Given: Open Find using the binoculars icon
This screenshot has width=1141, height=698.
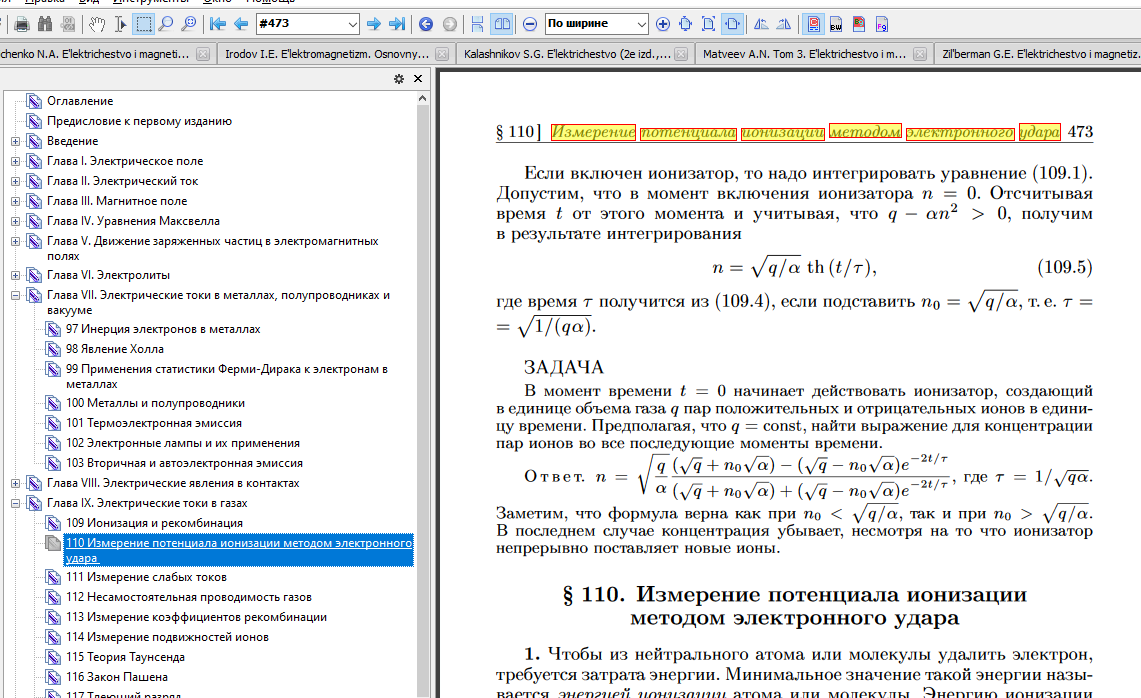Looking at the screenshot, I should click(45, 24).
